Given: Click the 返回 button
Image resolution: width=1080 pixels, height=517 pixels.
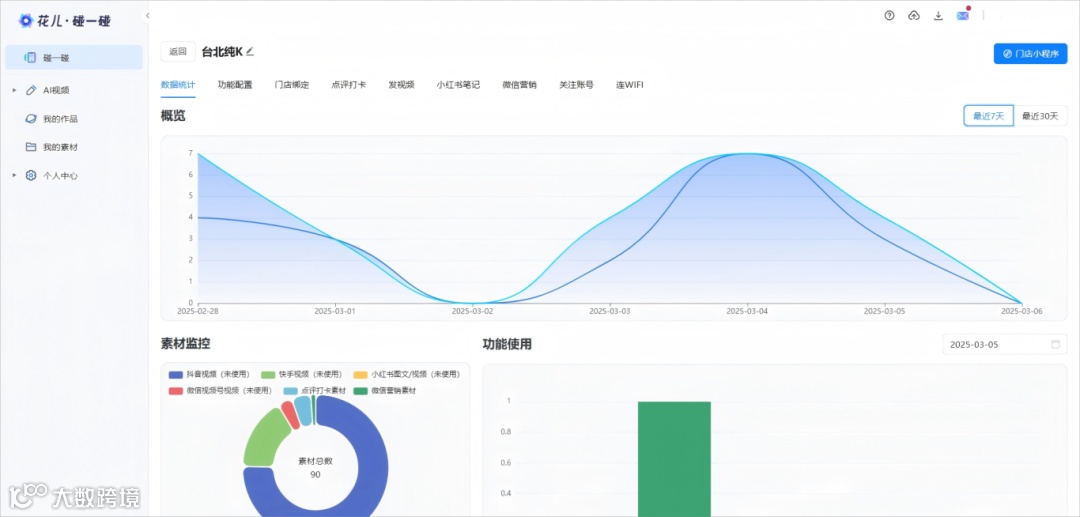Looking at the screenshot, I should coord(178,52).
